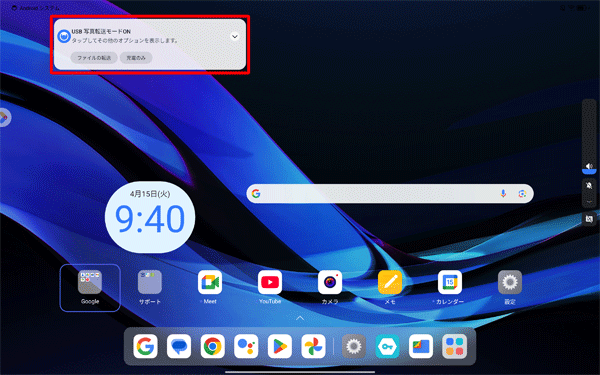The image size is (600, 375).
Task: Tap the Google G logo in search bar
Action: click(x=256, y=194)
